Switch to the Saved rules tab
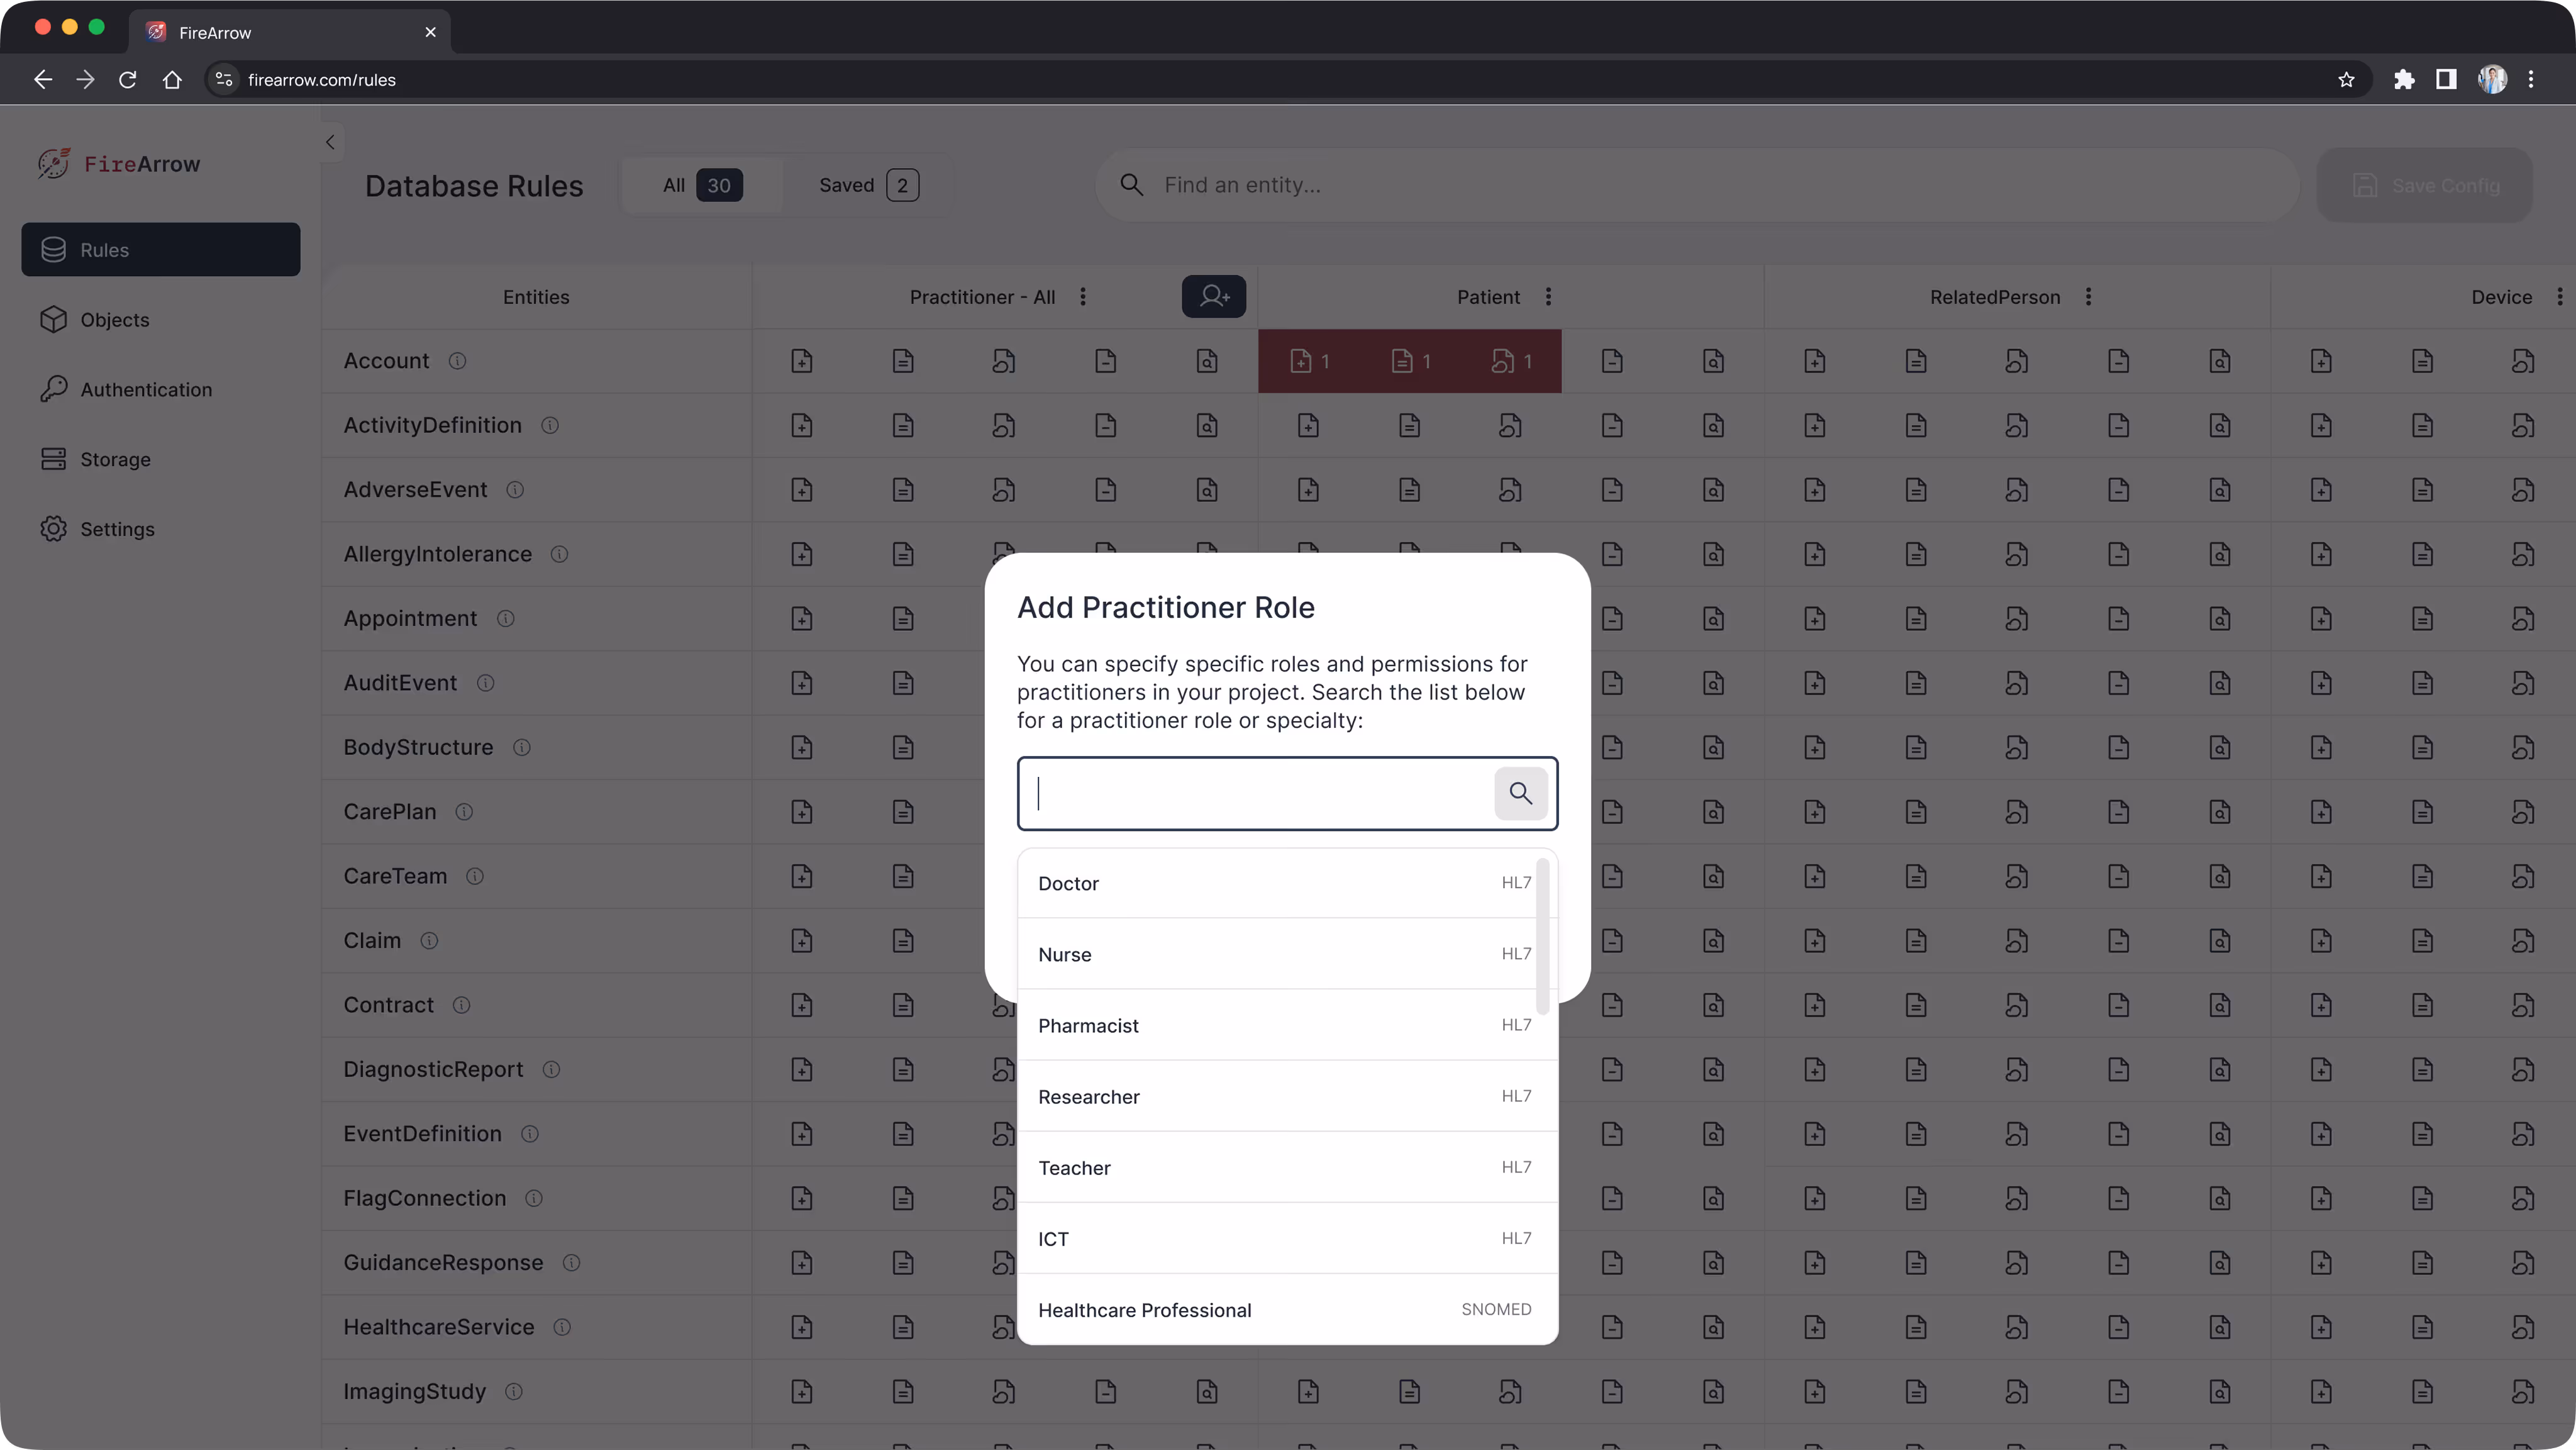 (x=869, y=185)
